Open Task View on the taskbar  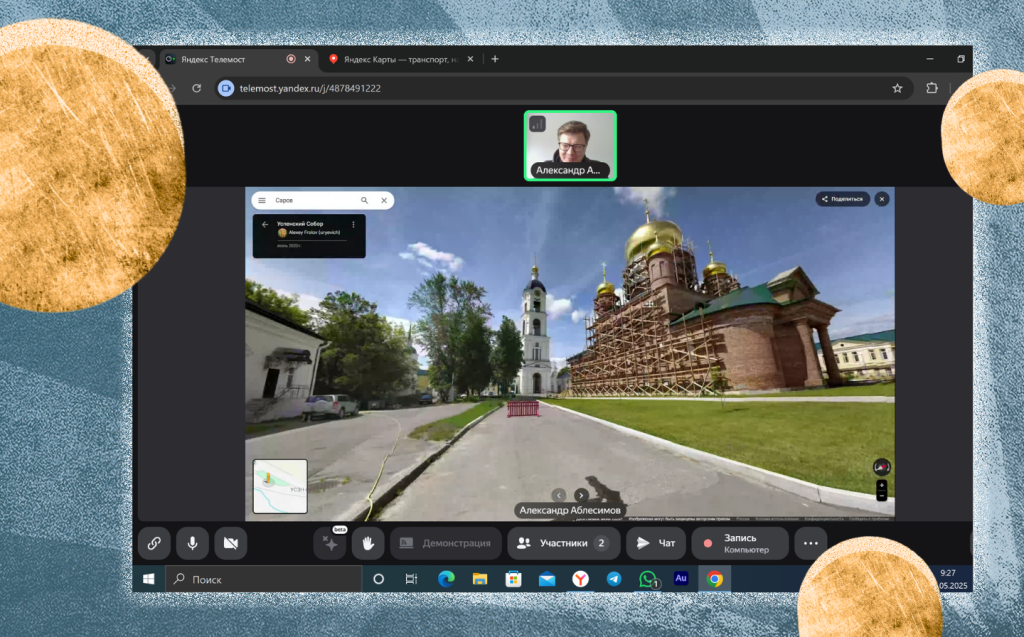411,579
